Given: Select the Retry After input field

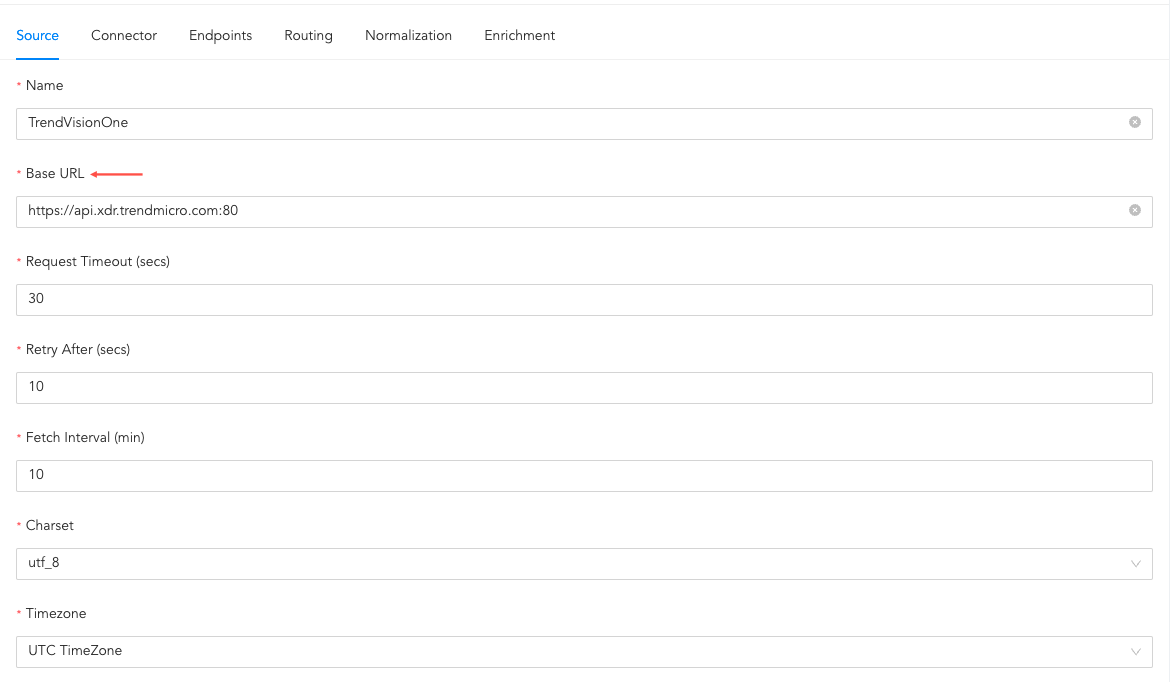Looking at the screenshot, I should pyautogui.click(x=584, y=387).
